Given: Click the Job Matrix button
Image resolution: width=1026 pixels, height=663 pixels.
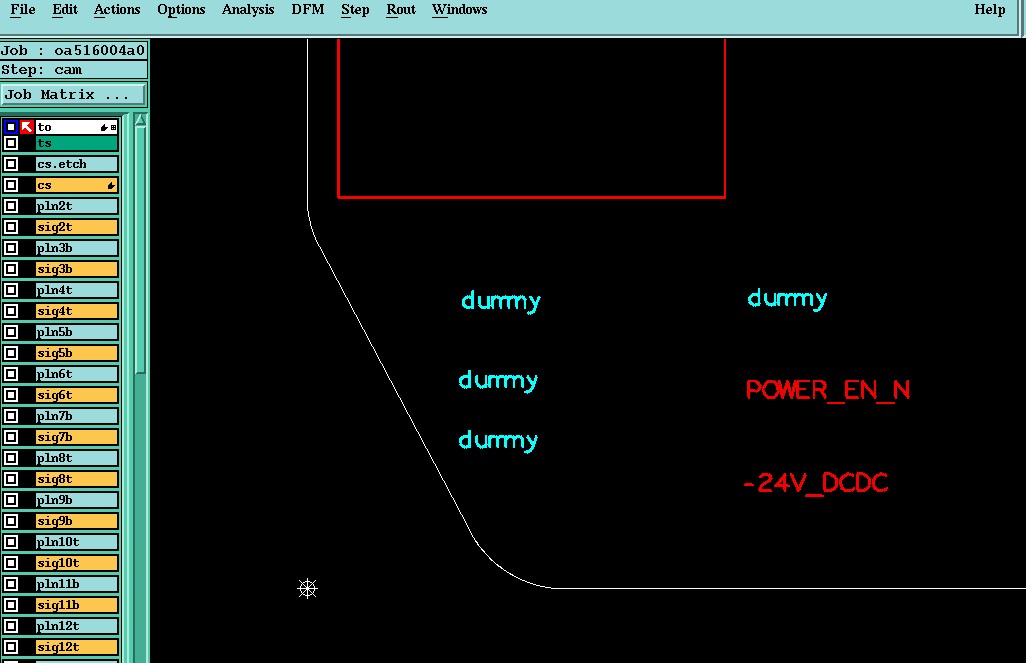Looking at the screenshot, I should [x=73, y=94].
